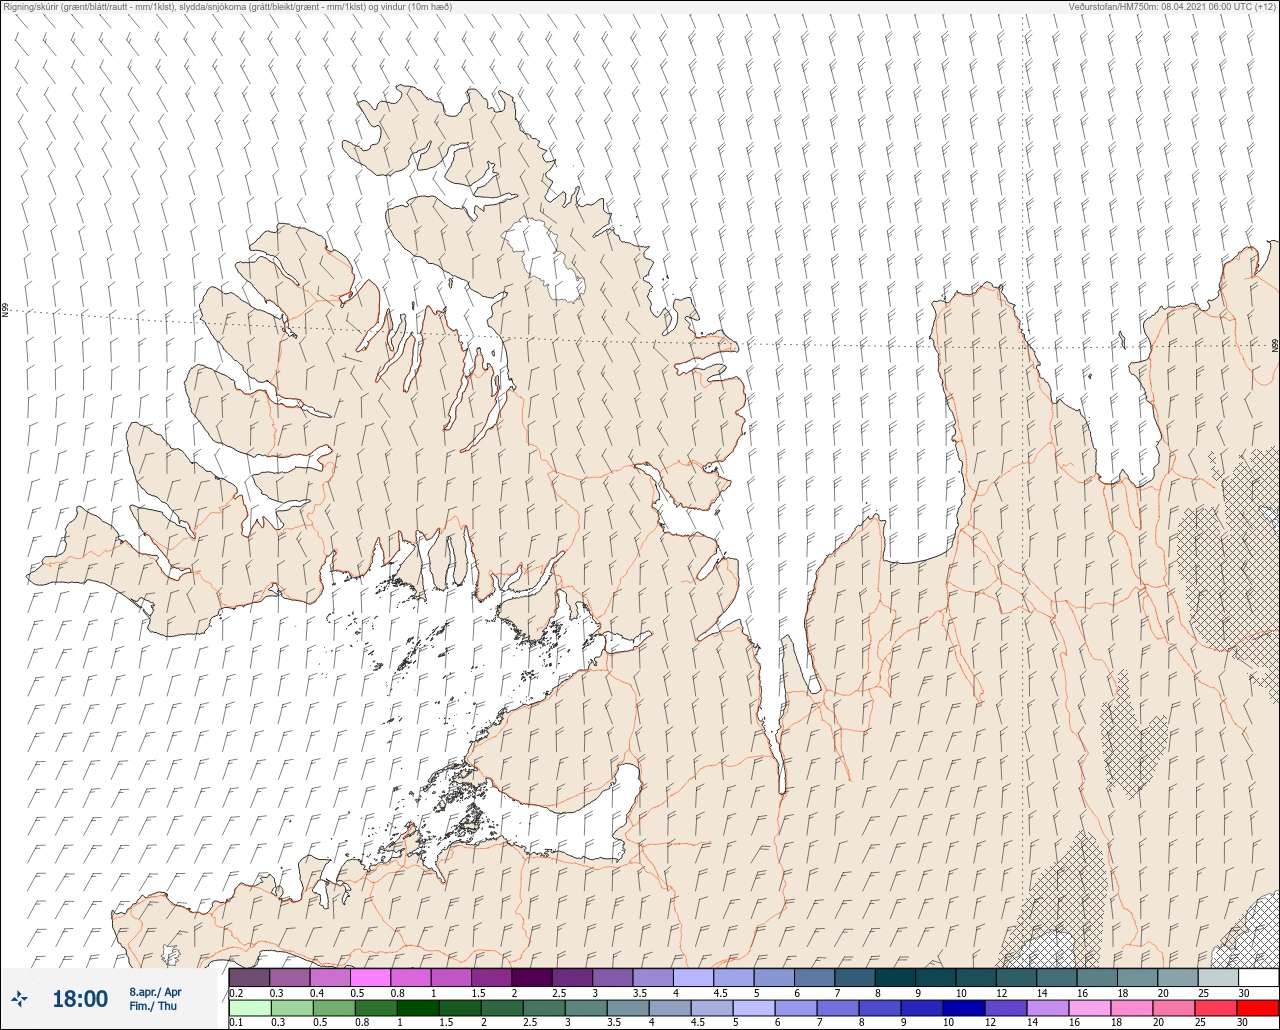Click the N99 label on the right edge
Viewport: 1280px width, 1030px height.
coord(1275,345)
